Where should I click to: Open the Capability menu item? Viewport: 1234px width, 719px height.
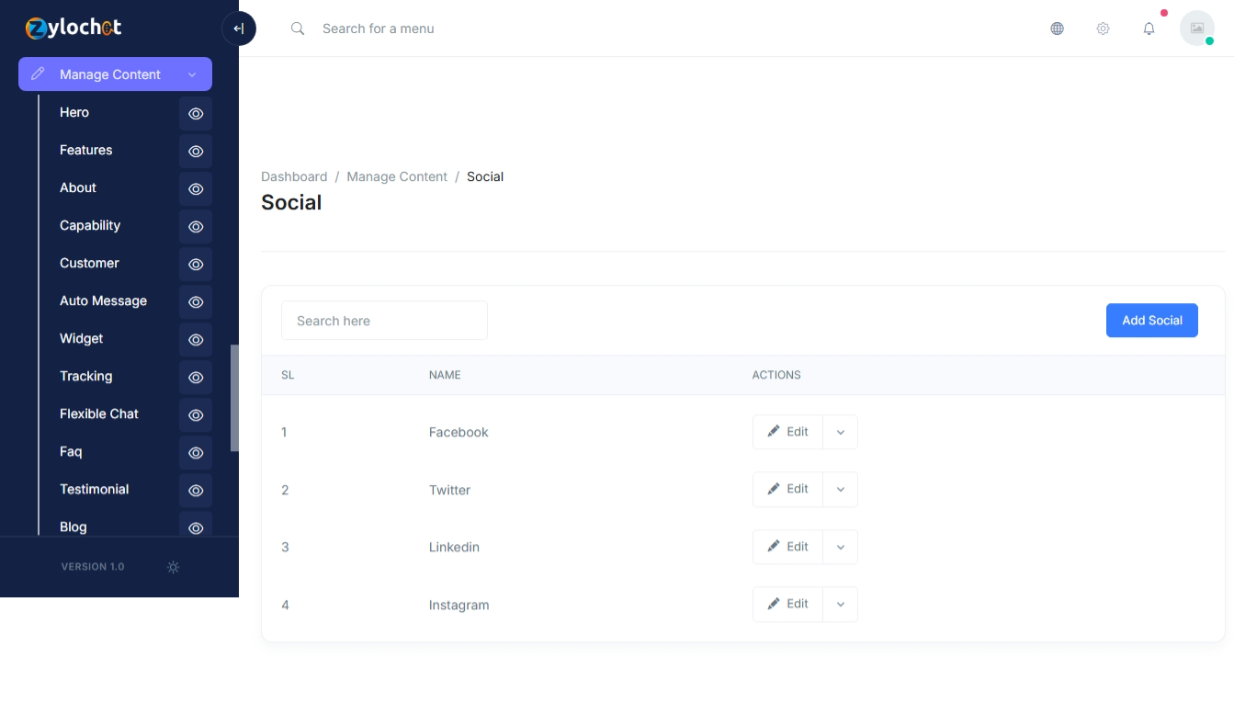click(90, 225)
